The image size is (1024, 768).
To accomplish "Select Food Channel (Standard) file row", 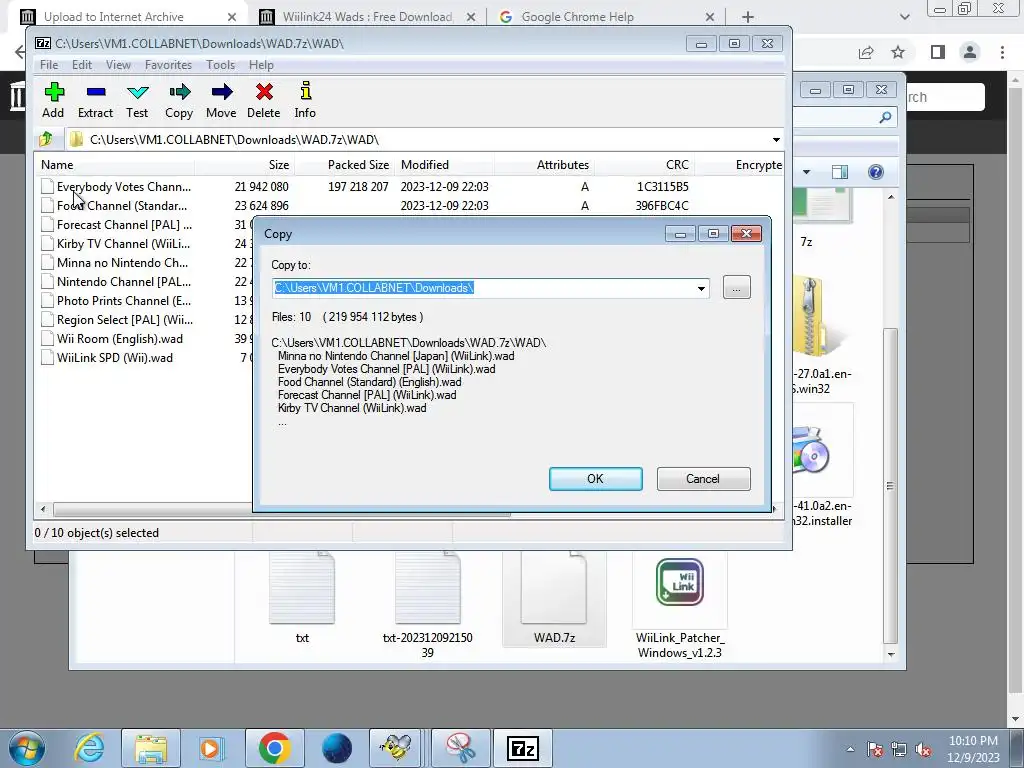I will pos(409,206).
